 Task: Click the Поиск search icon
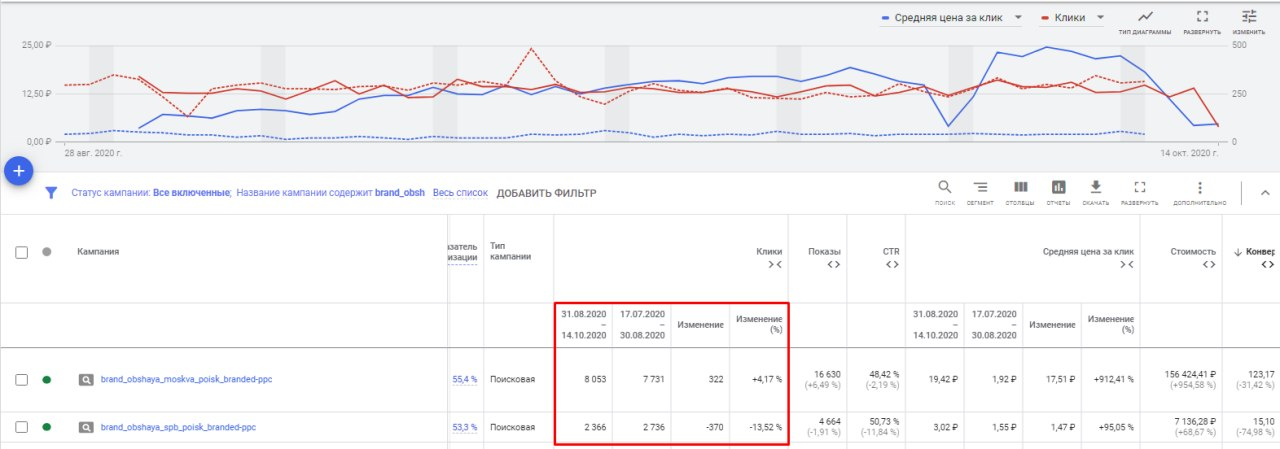(x=944, y=187)
